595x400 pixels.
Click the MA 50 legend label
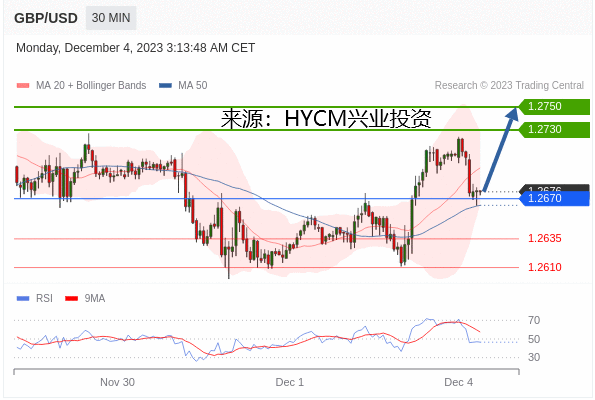click(193, 85)
